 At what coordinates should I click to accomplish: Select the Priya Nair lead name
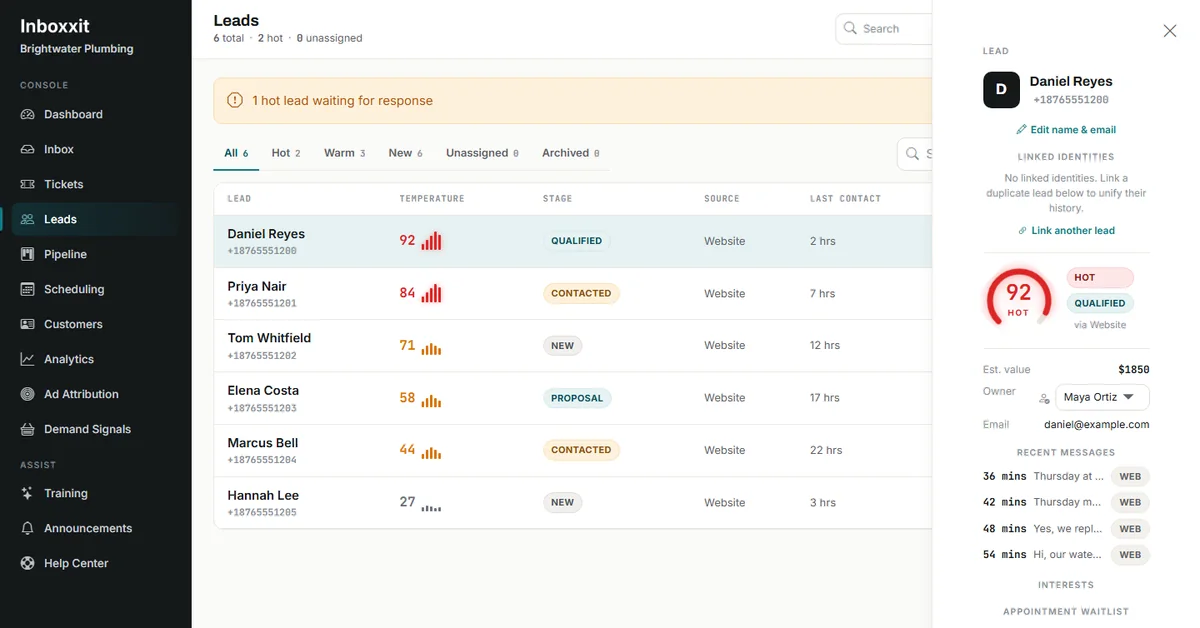click(257, 286)
